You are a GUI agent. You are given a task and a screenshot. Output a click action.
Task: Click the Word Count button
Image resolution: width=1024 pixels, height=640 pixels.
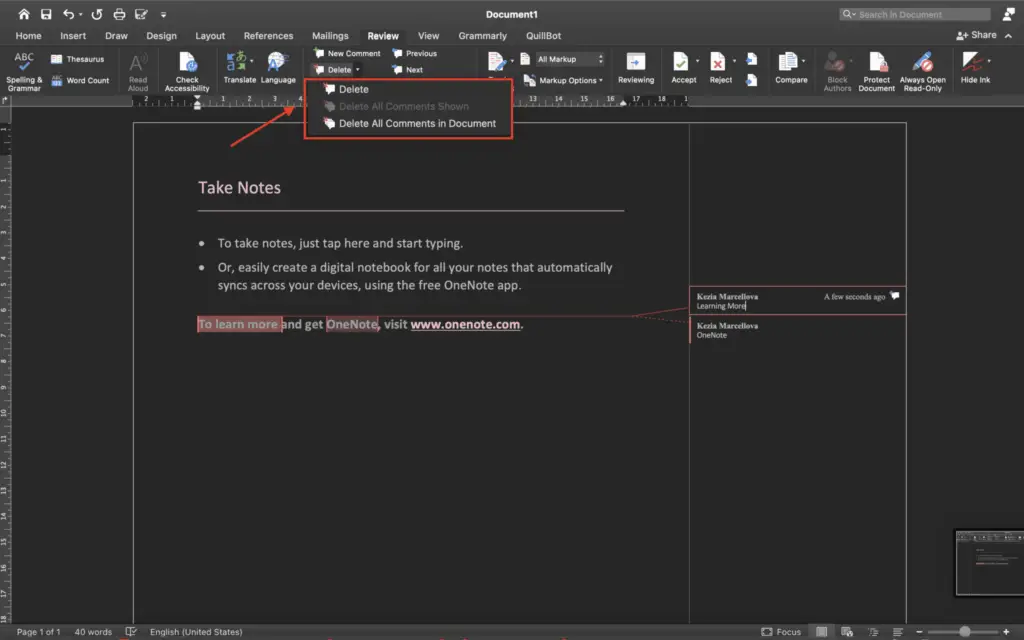81,80
